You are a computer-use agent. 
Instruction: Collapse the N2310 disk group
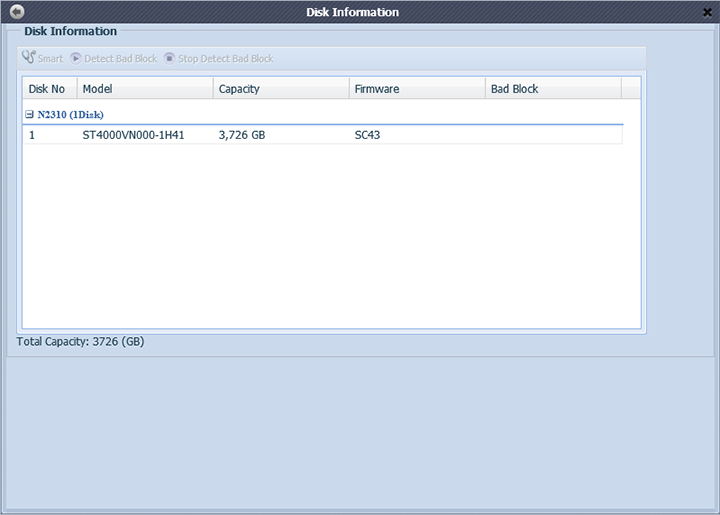pos(29,114)
